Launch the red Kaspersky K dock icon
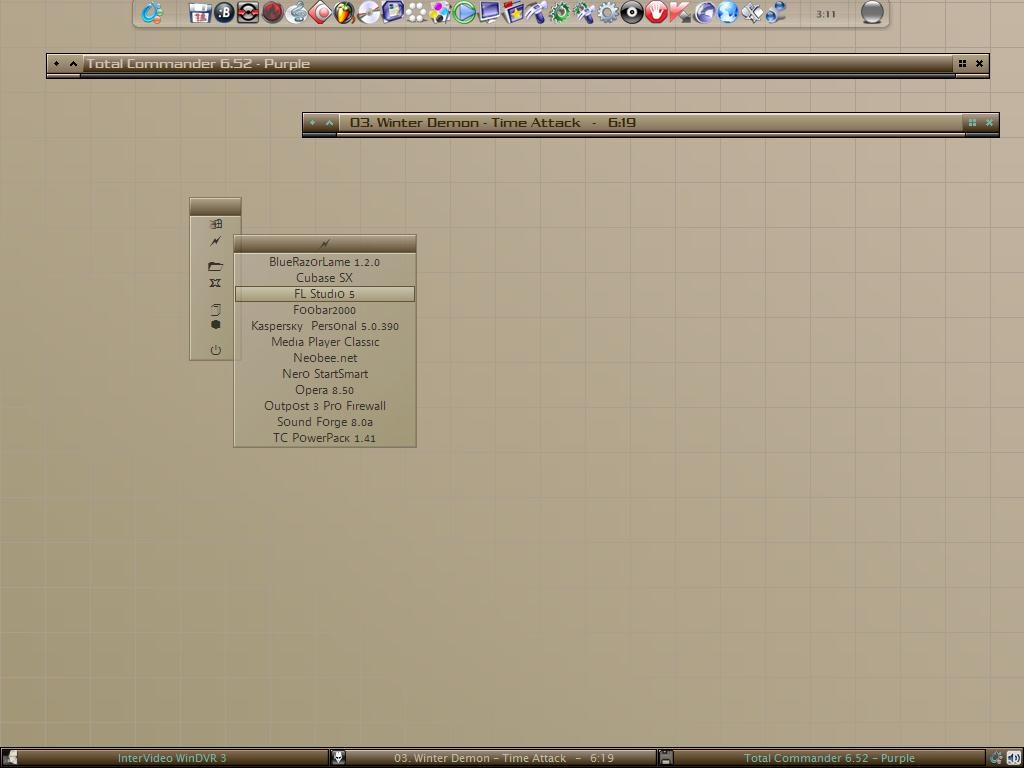 (x=680, y=12)
